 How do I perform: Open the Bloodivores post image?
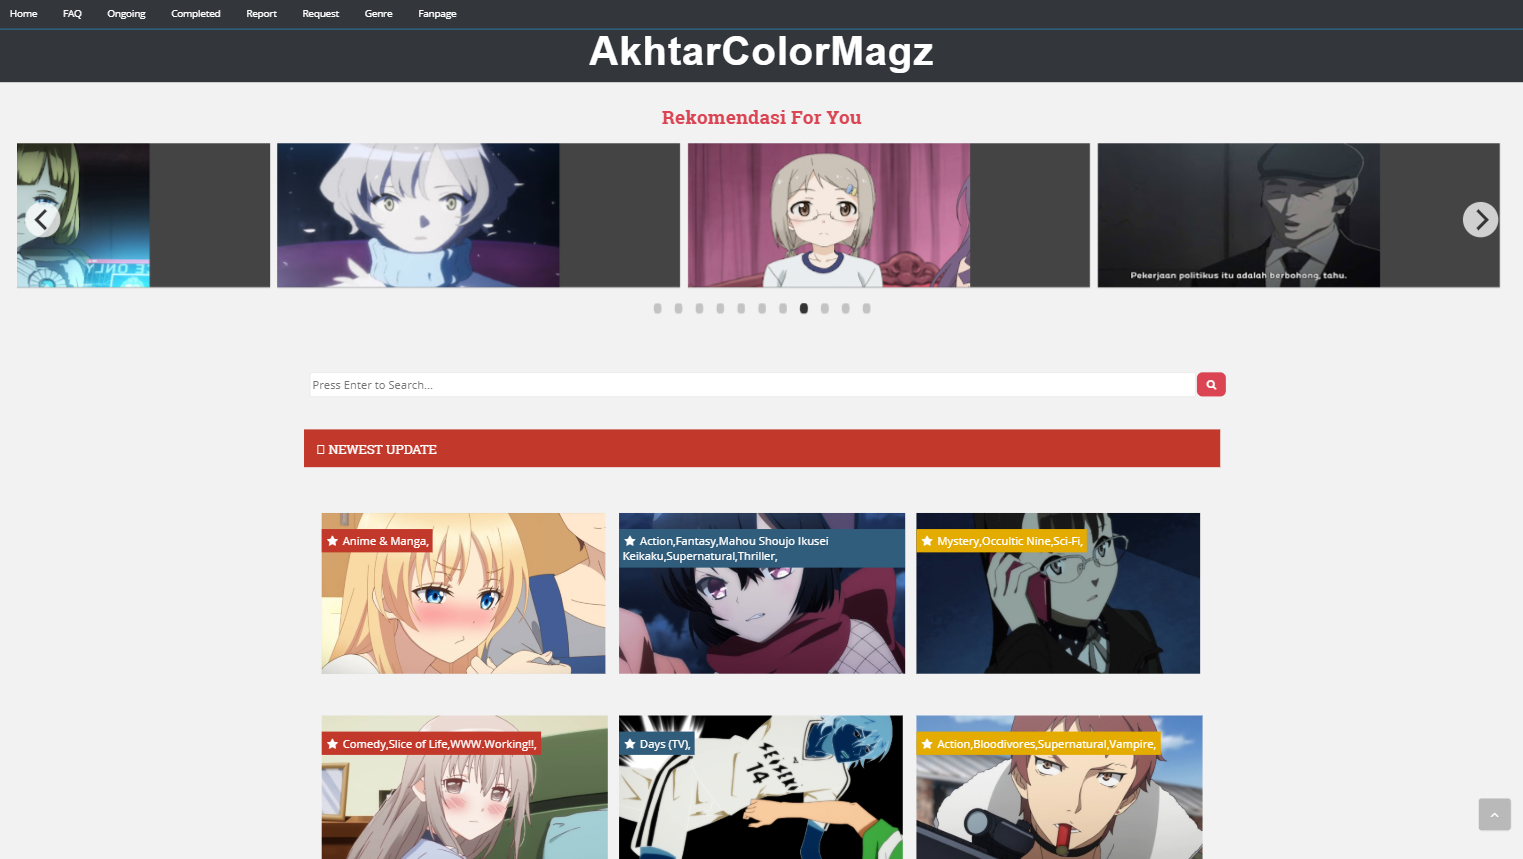click(x=1059, y=787)
